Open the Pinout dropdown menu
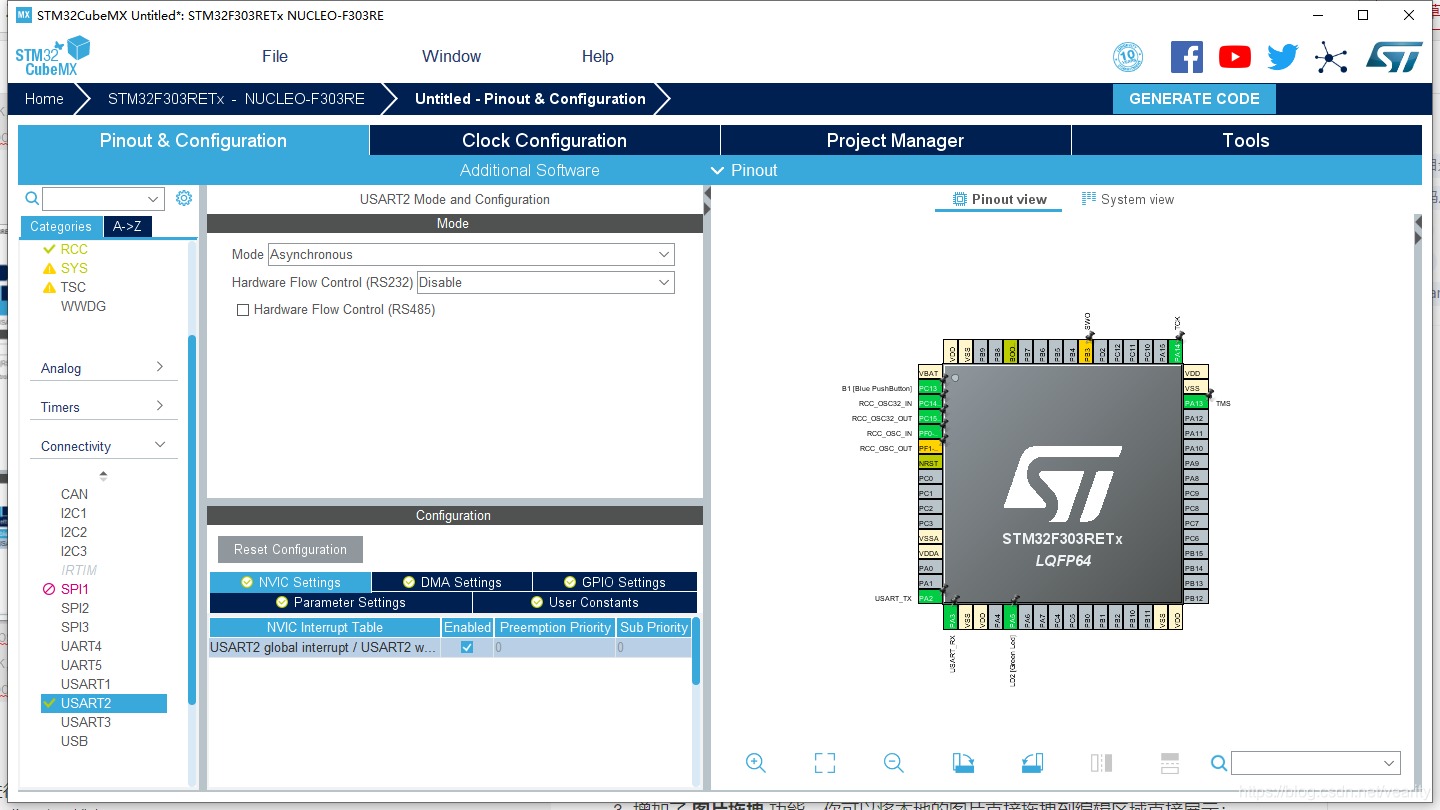The image size is (1440, 810). coord(744,170)
